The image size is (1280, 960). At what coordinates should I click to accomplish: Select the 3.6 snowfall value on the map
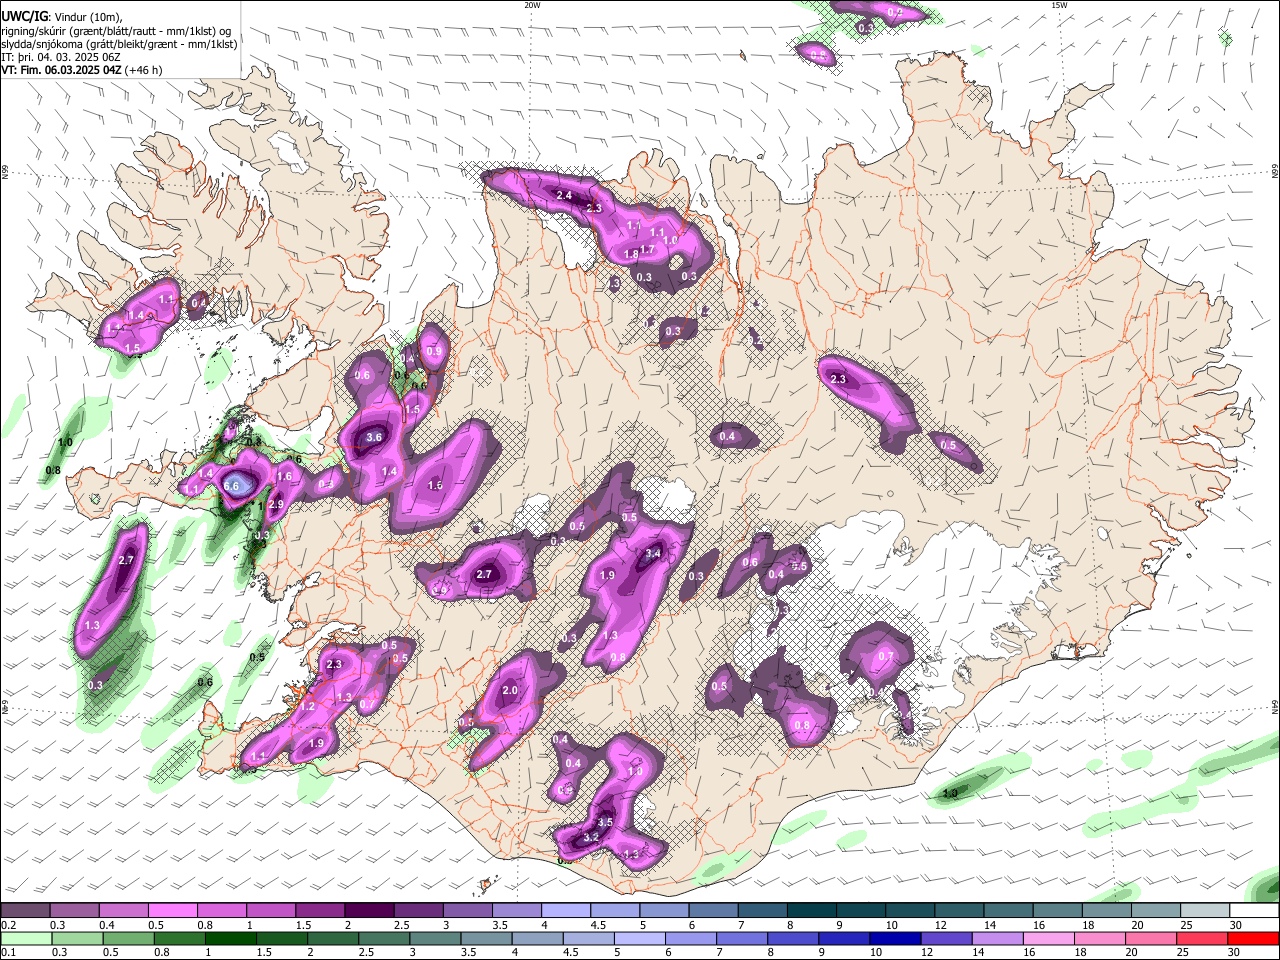pos(375,437)
